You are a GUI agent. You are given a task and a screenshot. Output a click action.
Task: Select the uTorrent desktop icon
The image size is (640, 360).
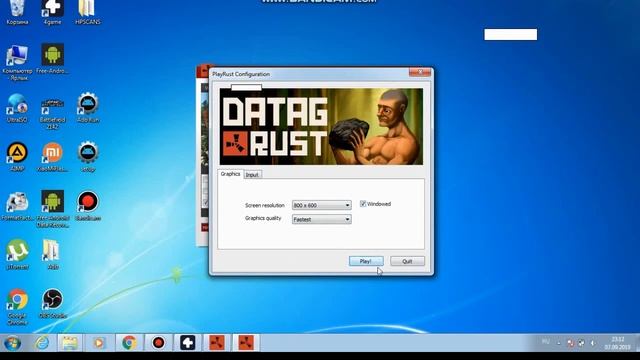click(17, 255)
